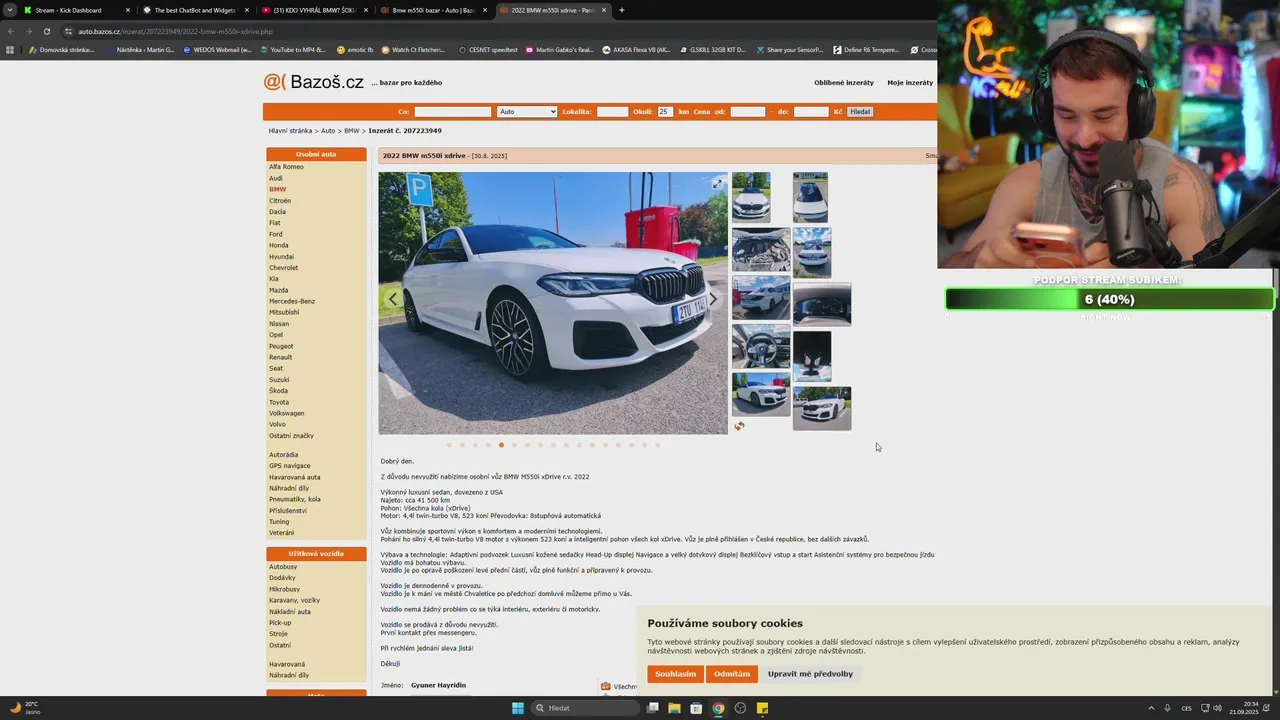Click the Bazoš.cz logo
Screen dimensions: 1280x720
click(313, 82)
